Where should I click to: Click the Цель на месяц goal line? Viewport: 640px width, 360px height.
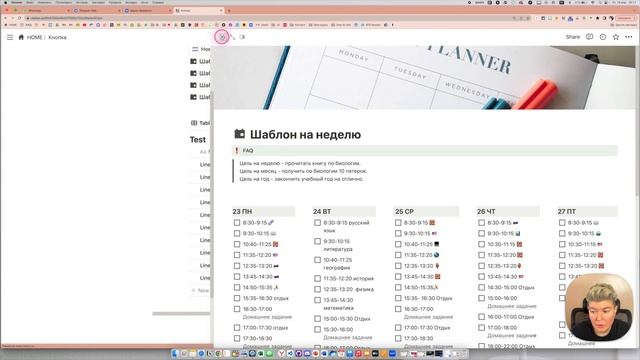pos(303,171)
